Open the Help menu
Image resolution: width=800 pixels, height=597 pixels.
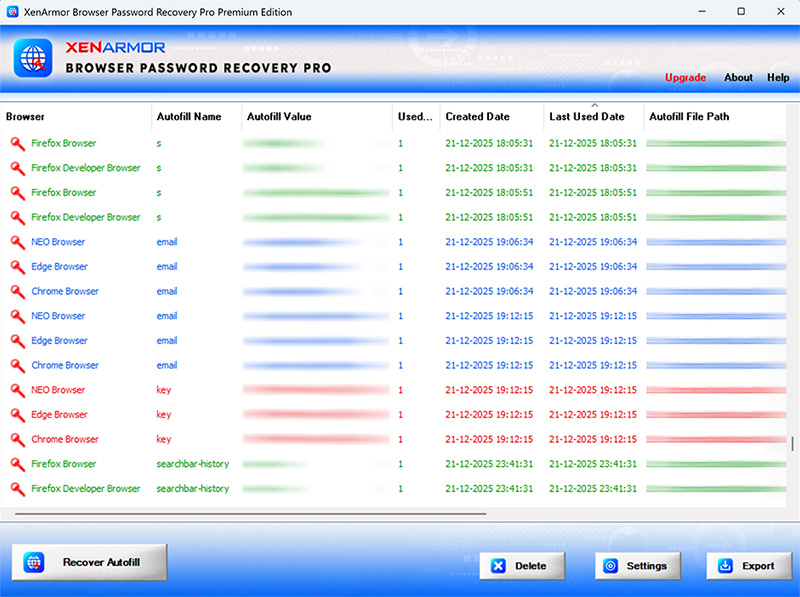(x=778, y=78)
